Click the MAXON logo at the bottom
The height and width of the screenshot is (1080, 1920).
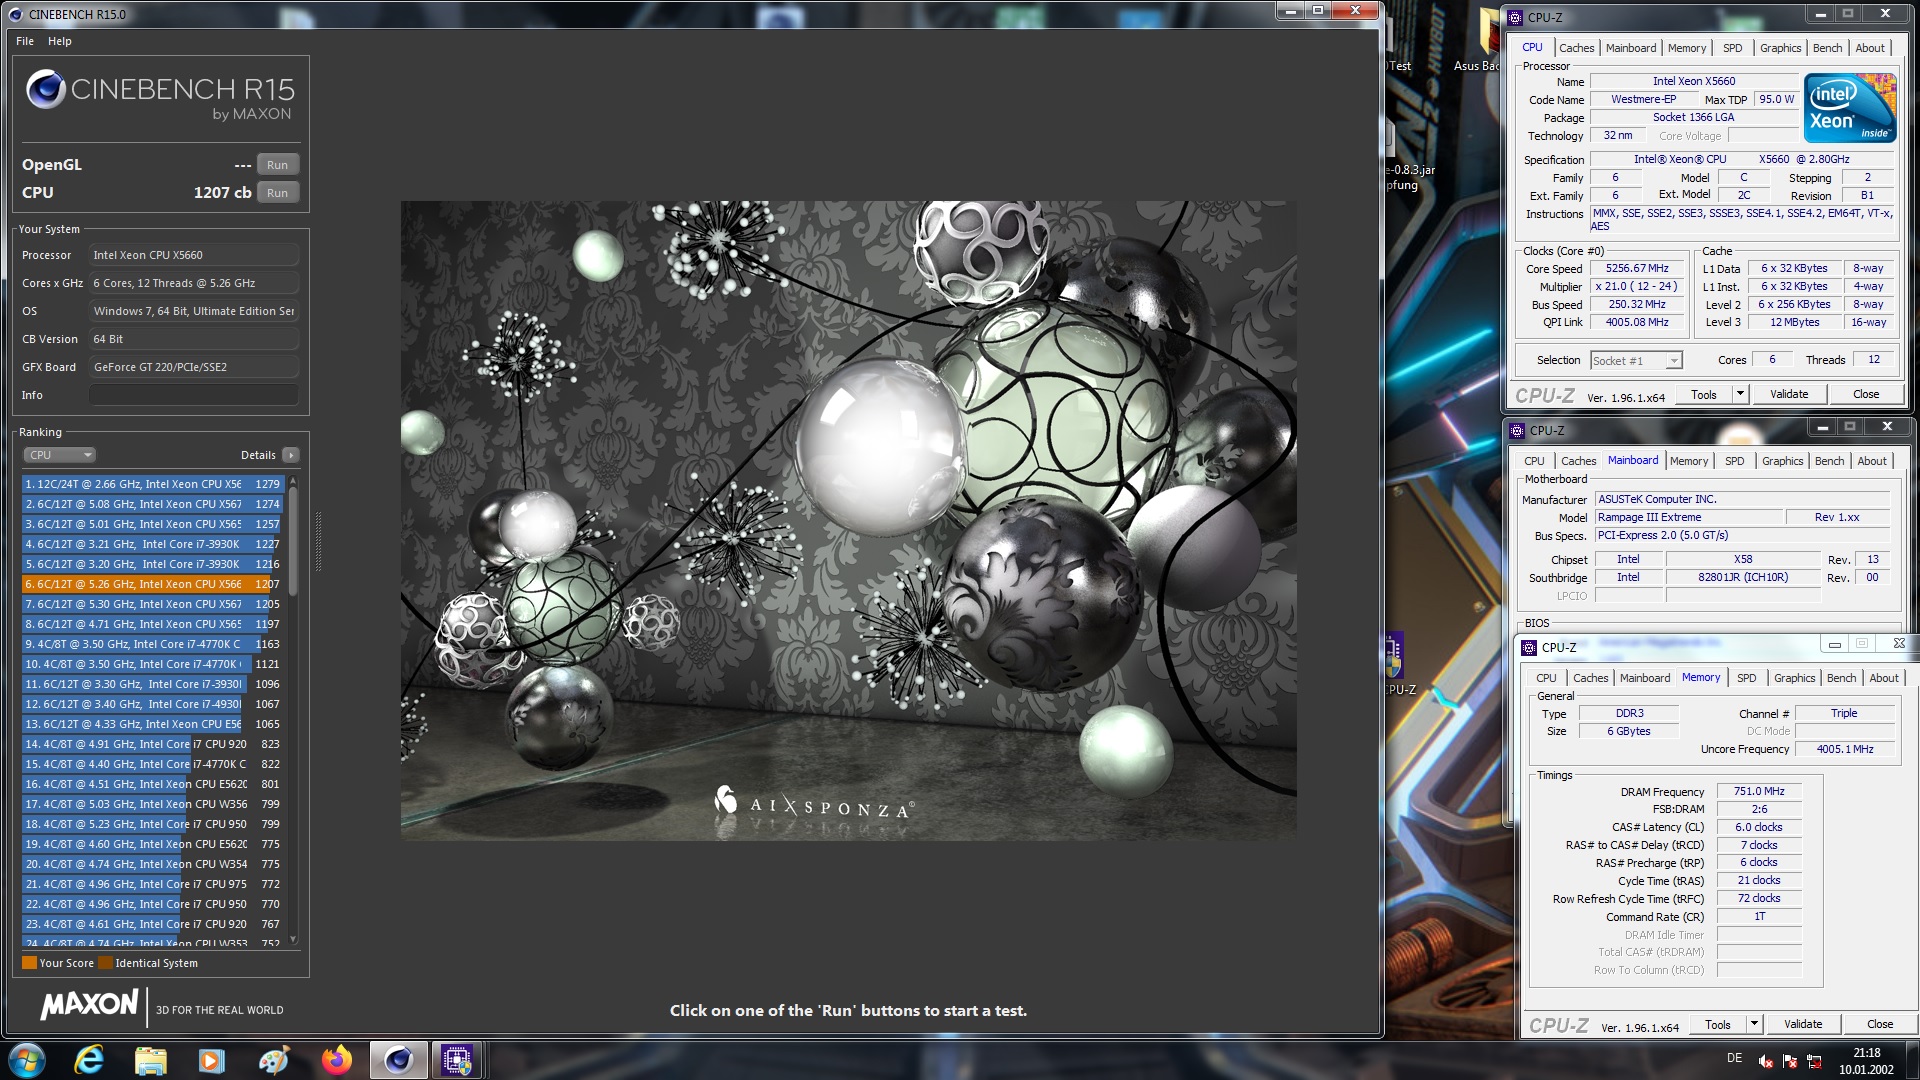coord(89,1005)
